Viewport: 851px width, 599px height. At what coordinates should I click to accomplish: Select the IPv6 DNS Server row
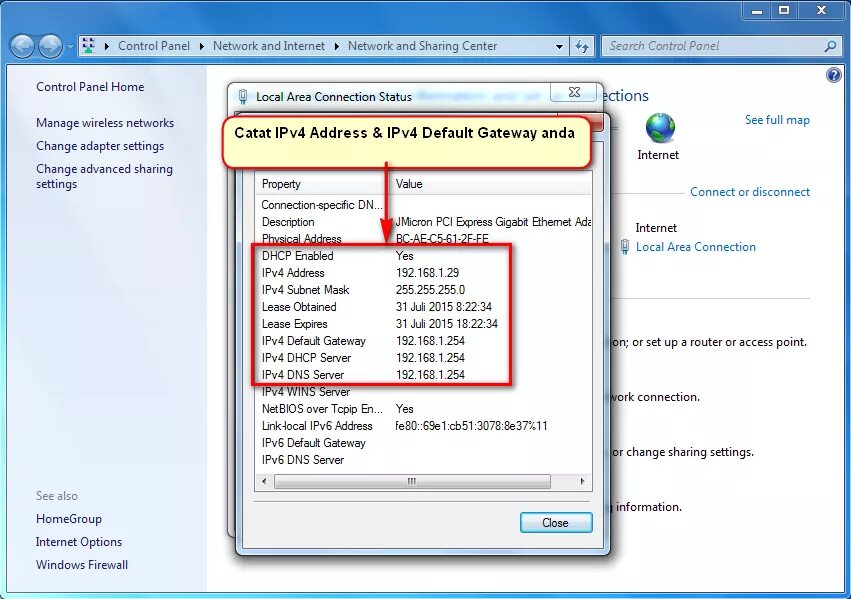click(x=423, y=460)
